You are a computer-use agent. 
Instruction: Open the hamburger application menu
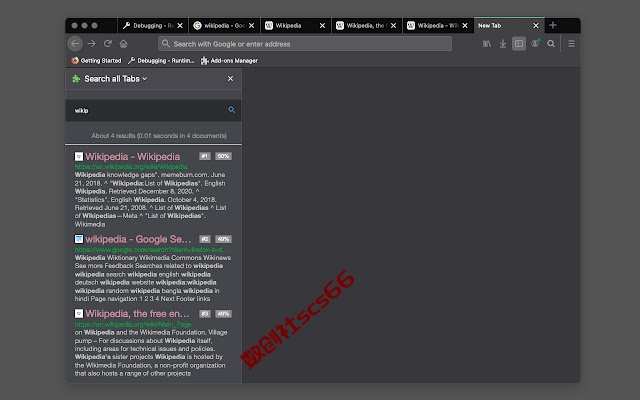pos(571,43)
